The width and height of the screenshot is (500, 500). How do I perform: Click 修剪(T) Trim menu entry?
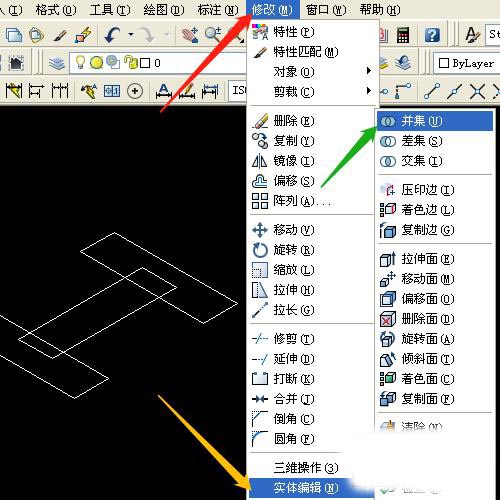[312, 339]
